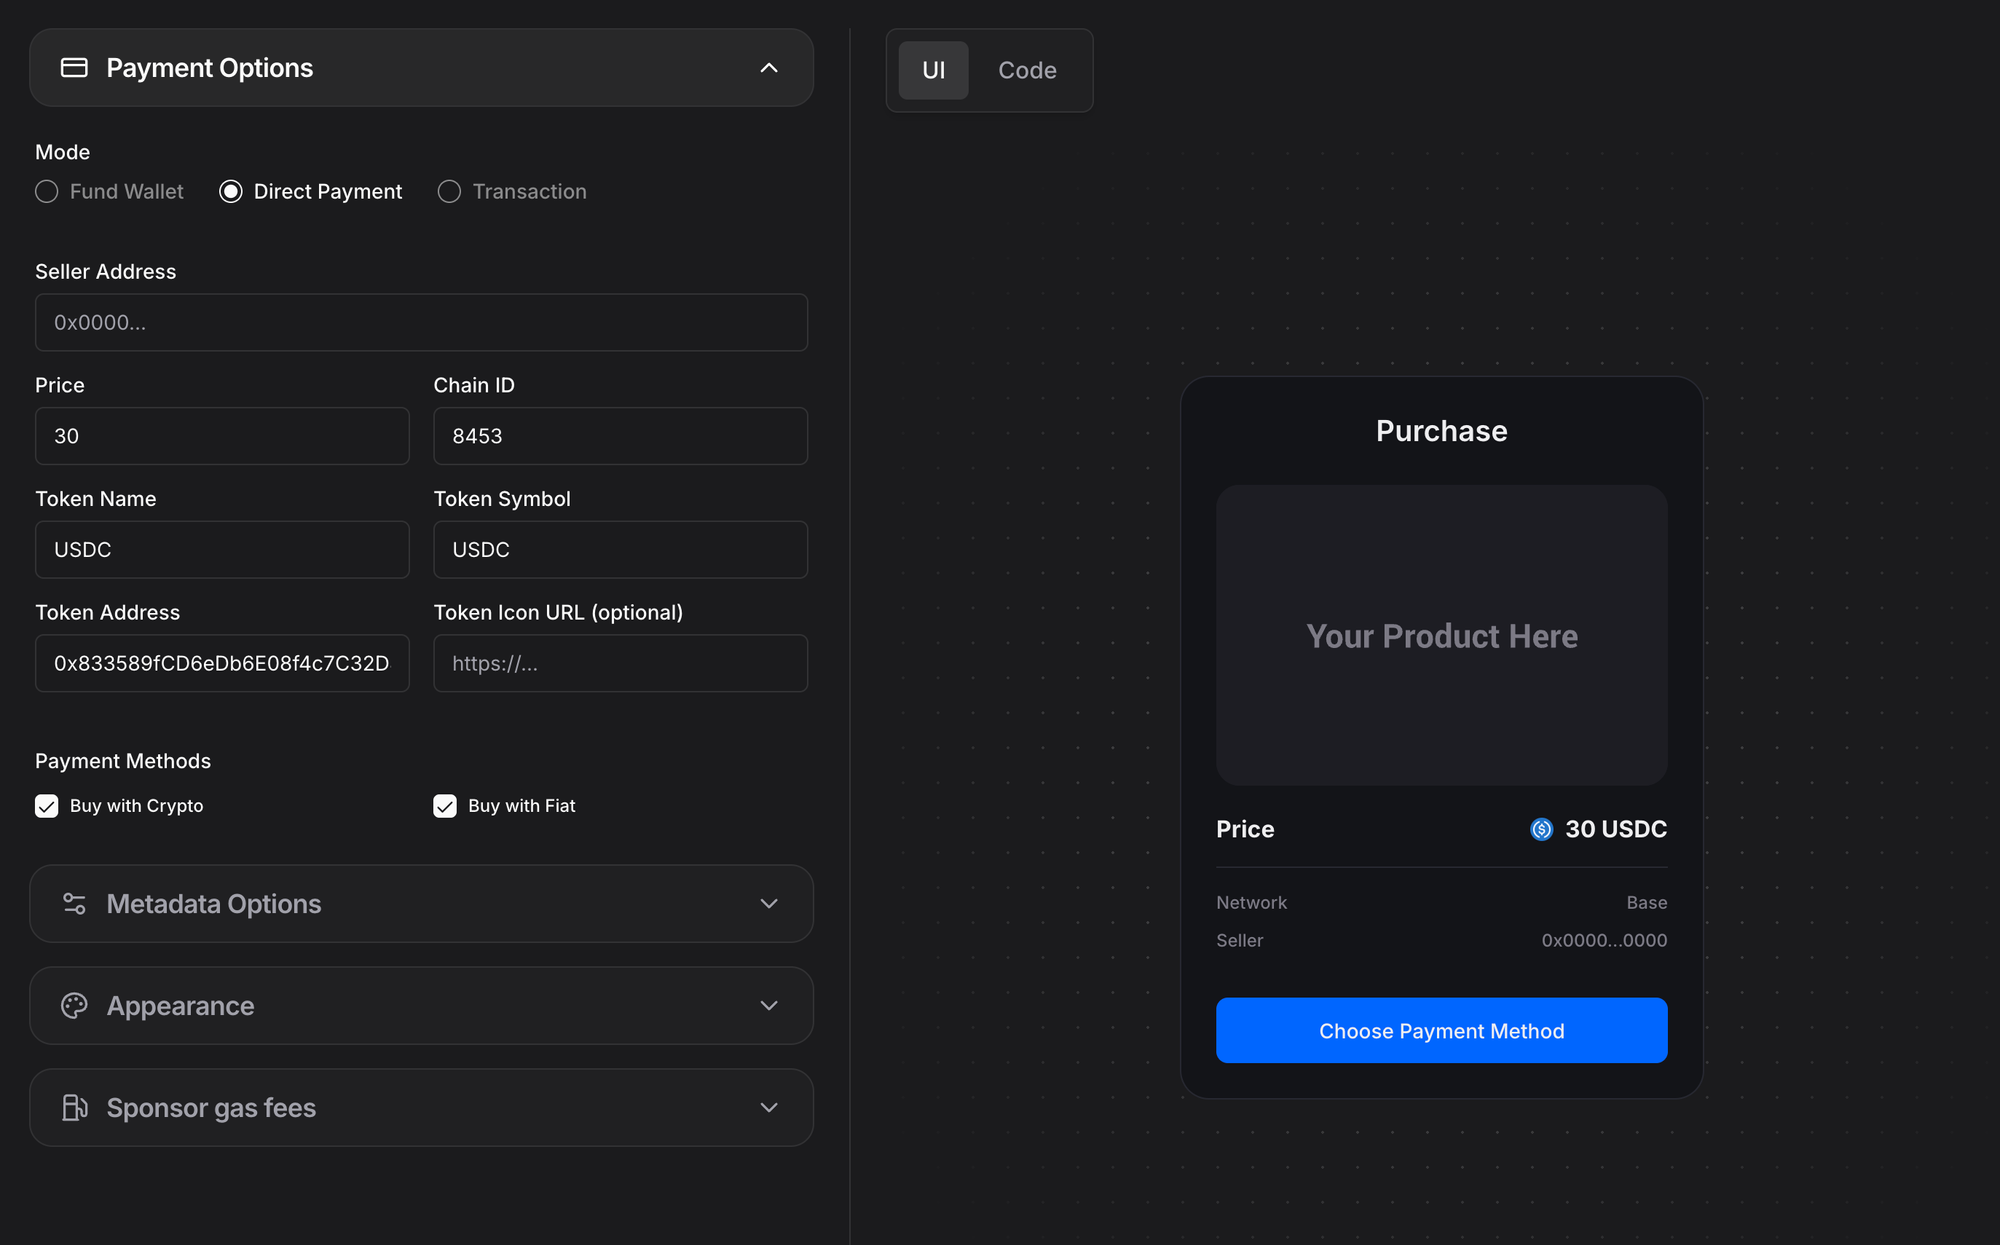Click the USDC coin icon beside price

coord(1541,829)
